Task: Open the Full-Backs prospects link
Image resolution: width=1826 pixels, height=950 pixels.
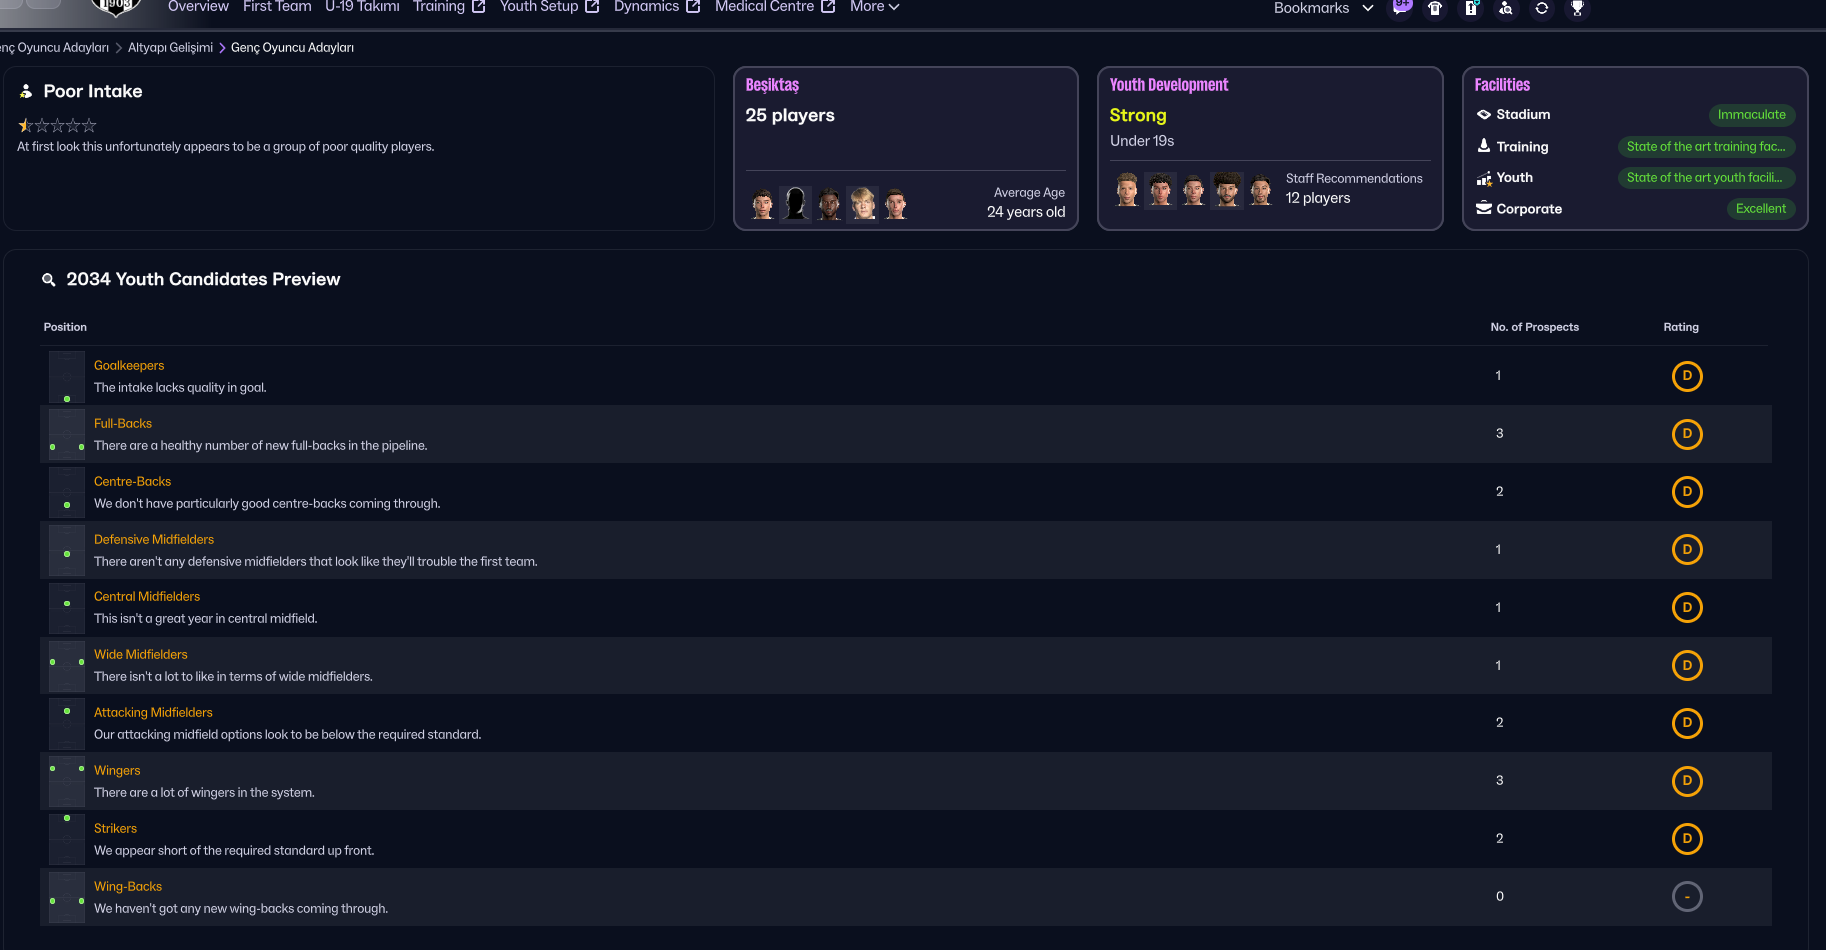Action: click(123, 424)
